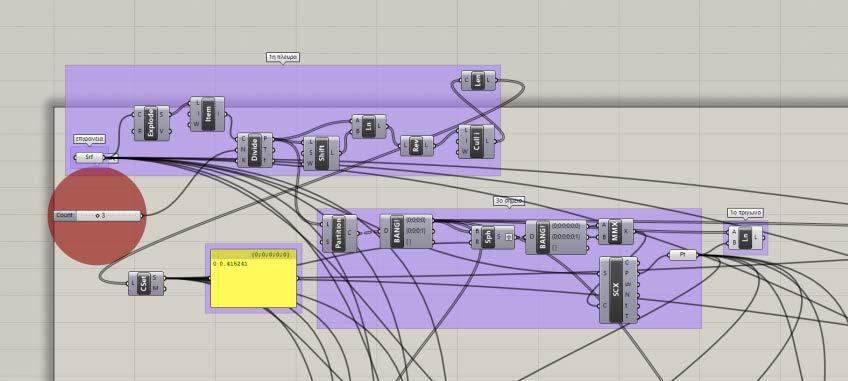Click the panel path header {0;0;0;0;0}
Image resolution: width=848 pixels, height=381 pixels.
click(x=270, y=254)
